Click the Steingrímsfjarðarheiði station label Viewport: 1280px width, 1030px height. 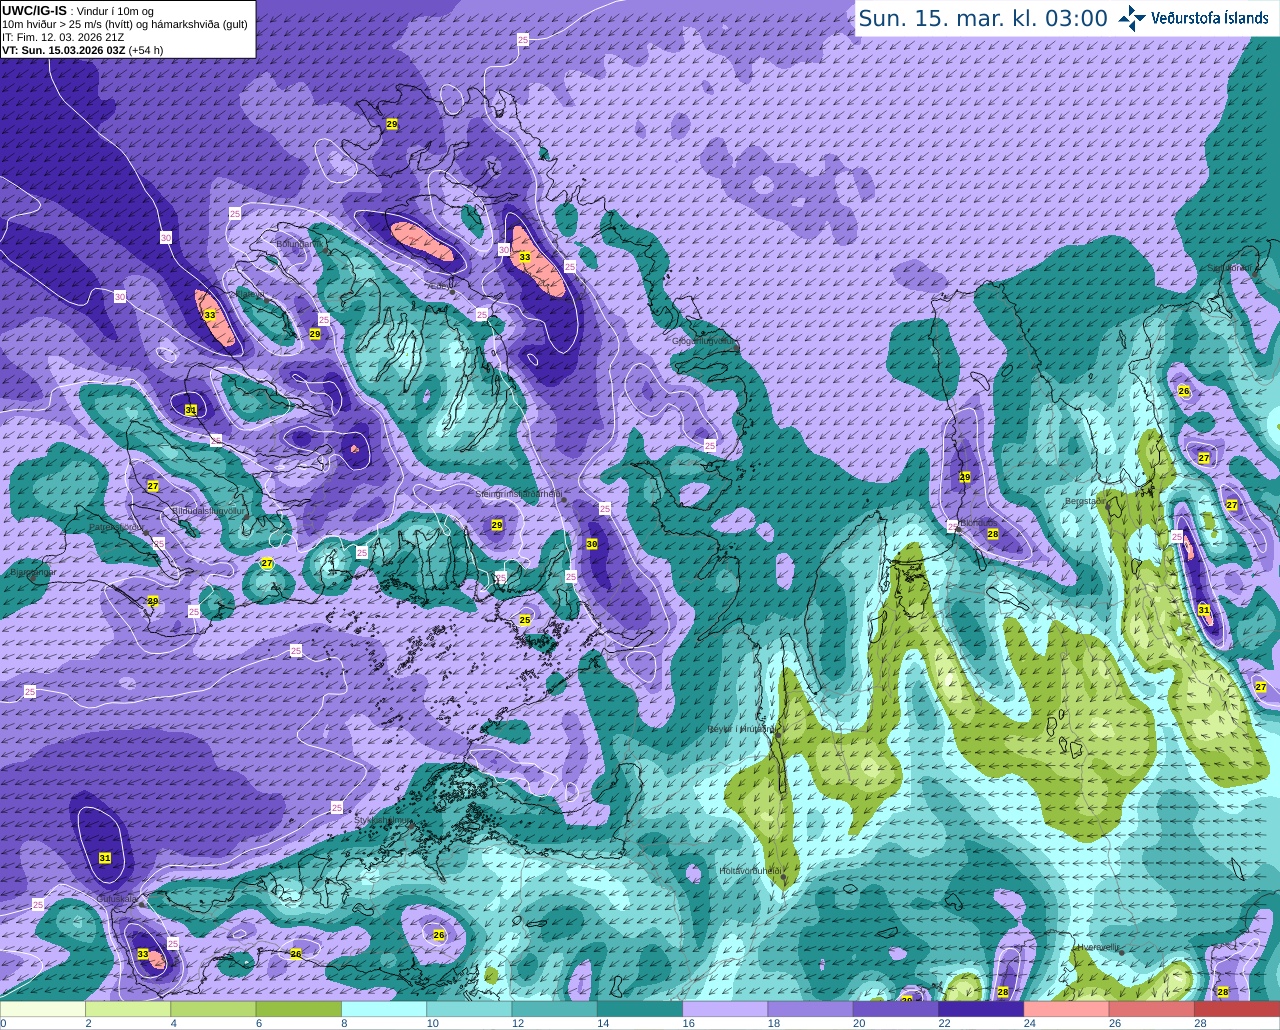tap(517, 493)
